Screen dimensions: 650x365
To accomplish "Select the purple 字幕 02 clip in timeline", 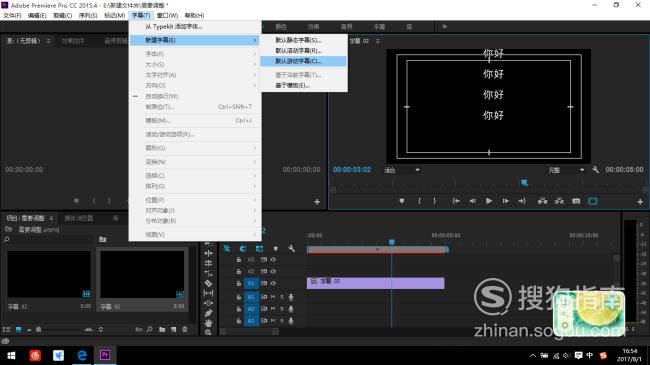I will tap(376, 283).
